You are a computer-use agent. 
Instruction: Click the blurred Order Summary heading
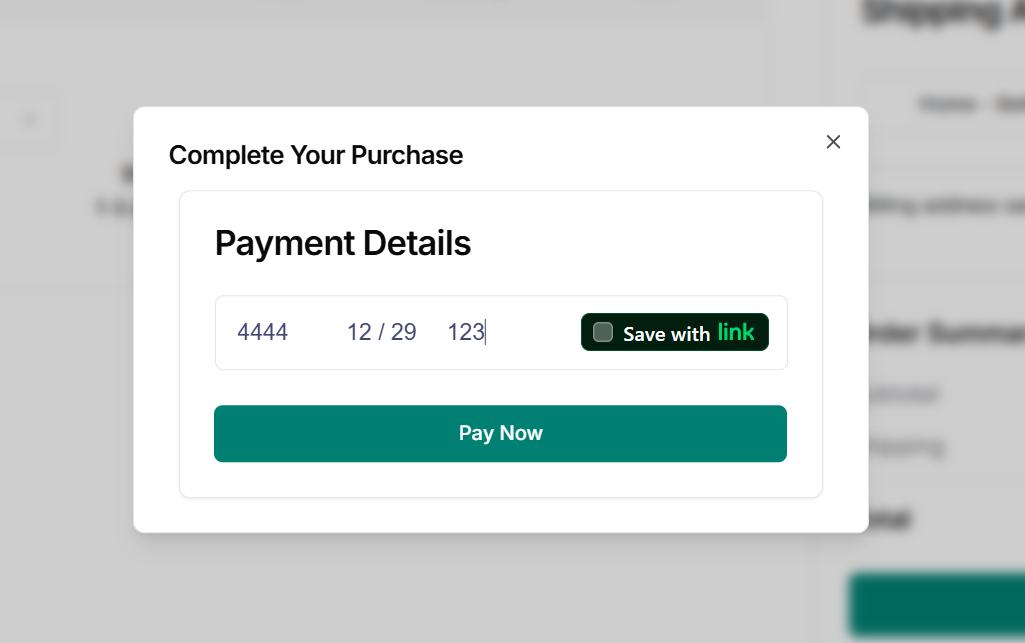tap(947, 333)
